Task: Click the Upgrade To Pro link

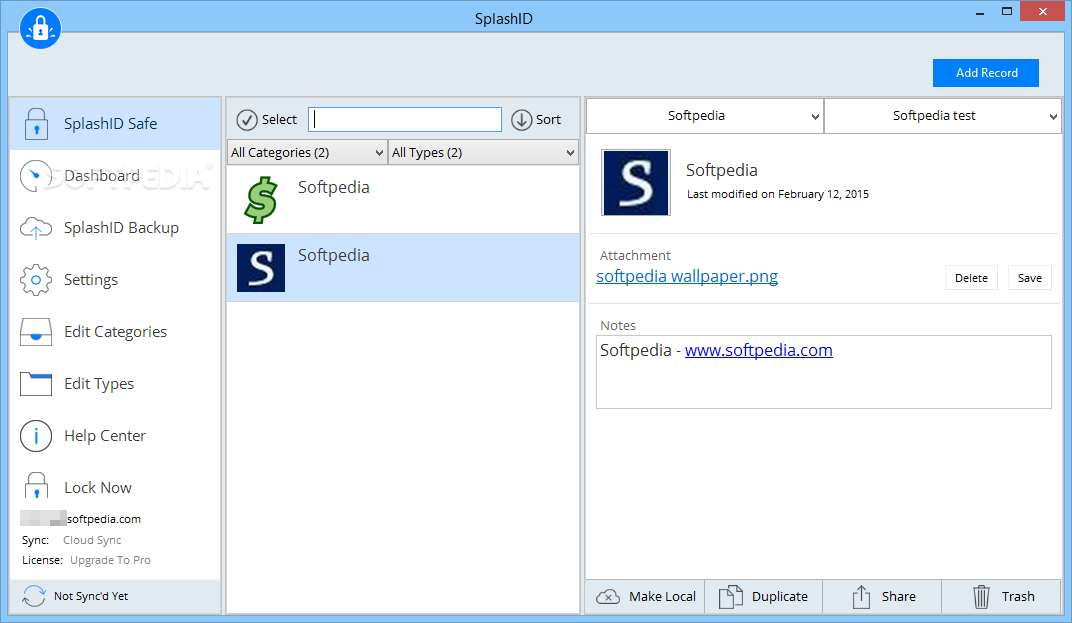Action: coord(110,560)
